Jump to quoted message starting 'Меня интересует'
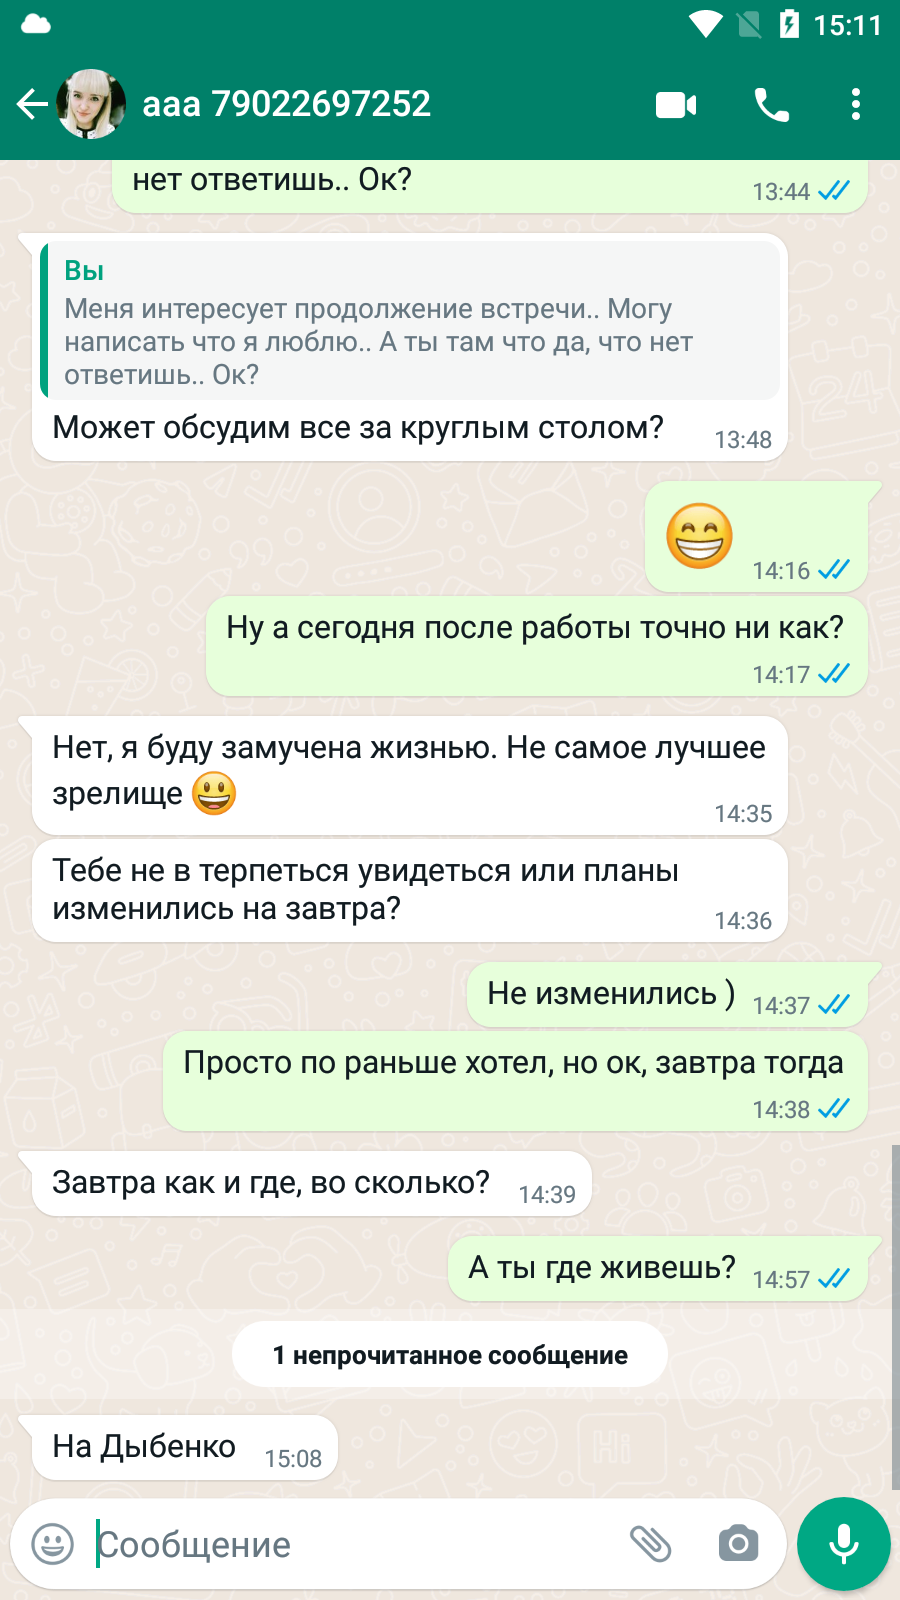Viewport: 900px width, 1600px height. tap(410, 320)
